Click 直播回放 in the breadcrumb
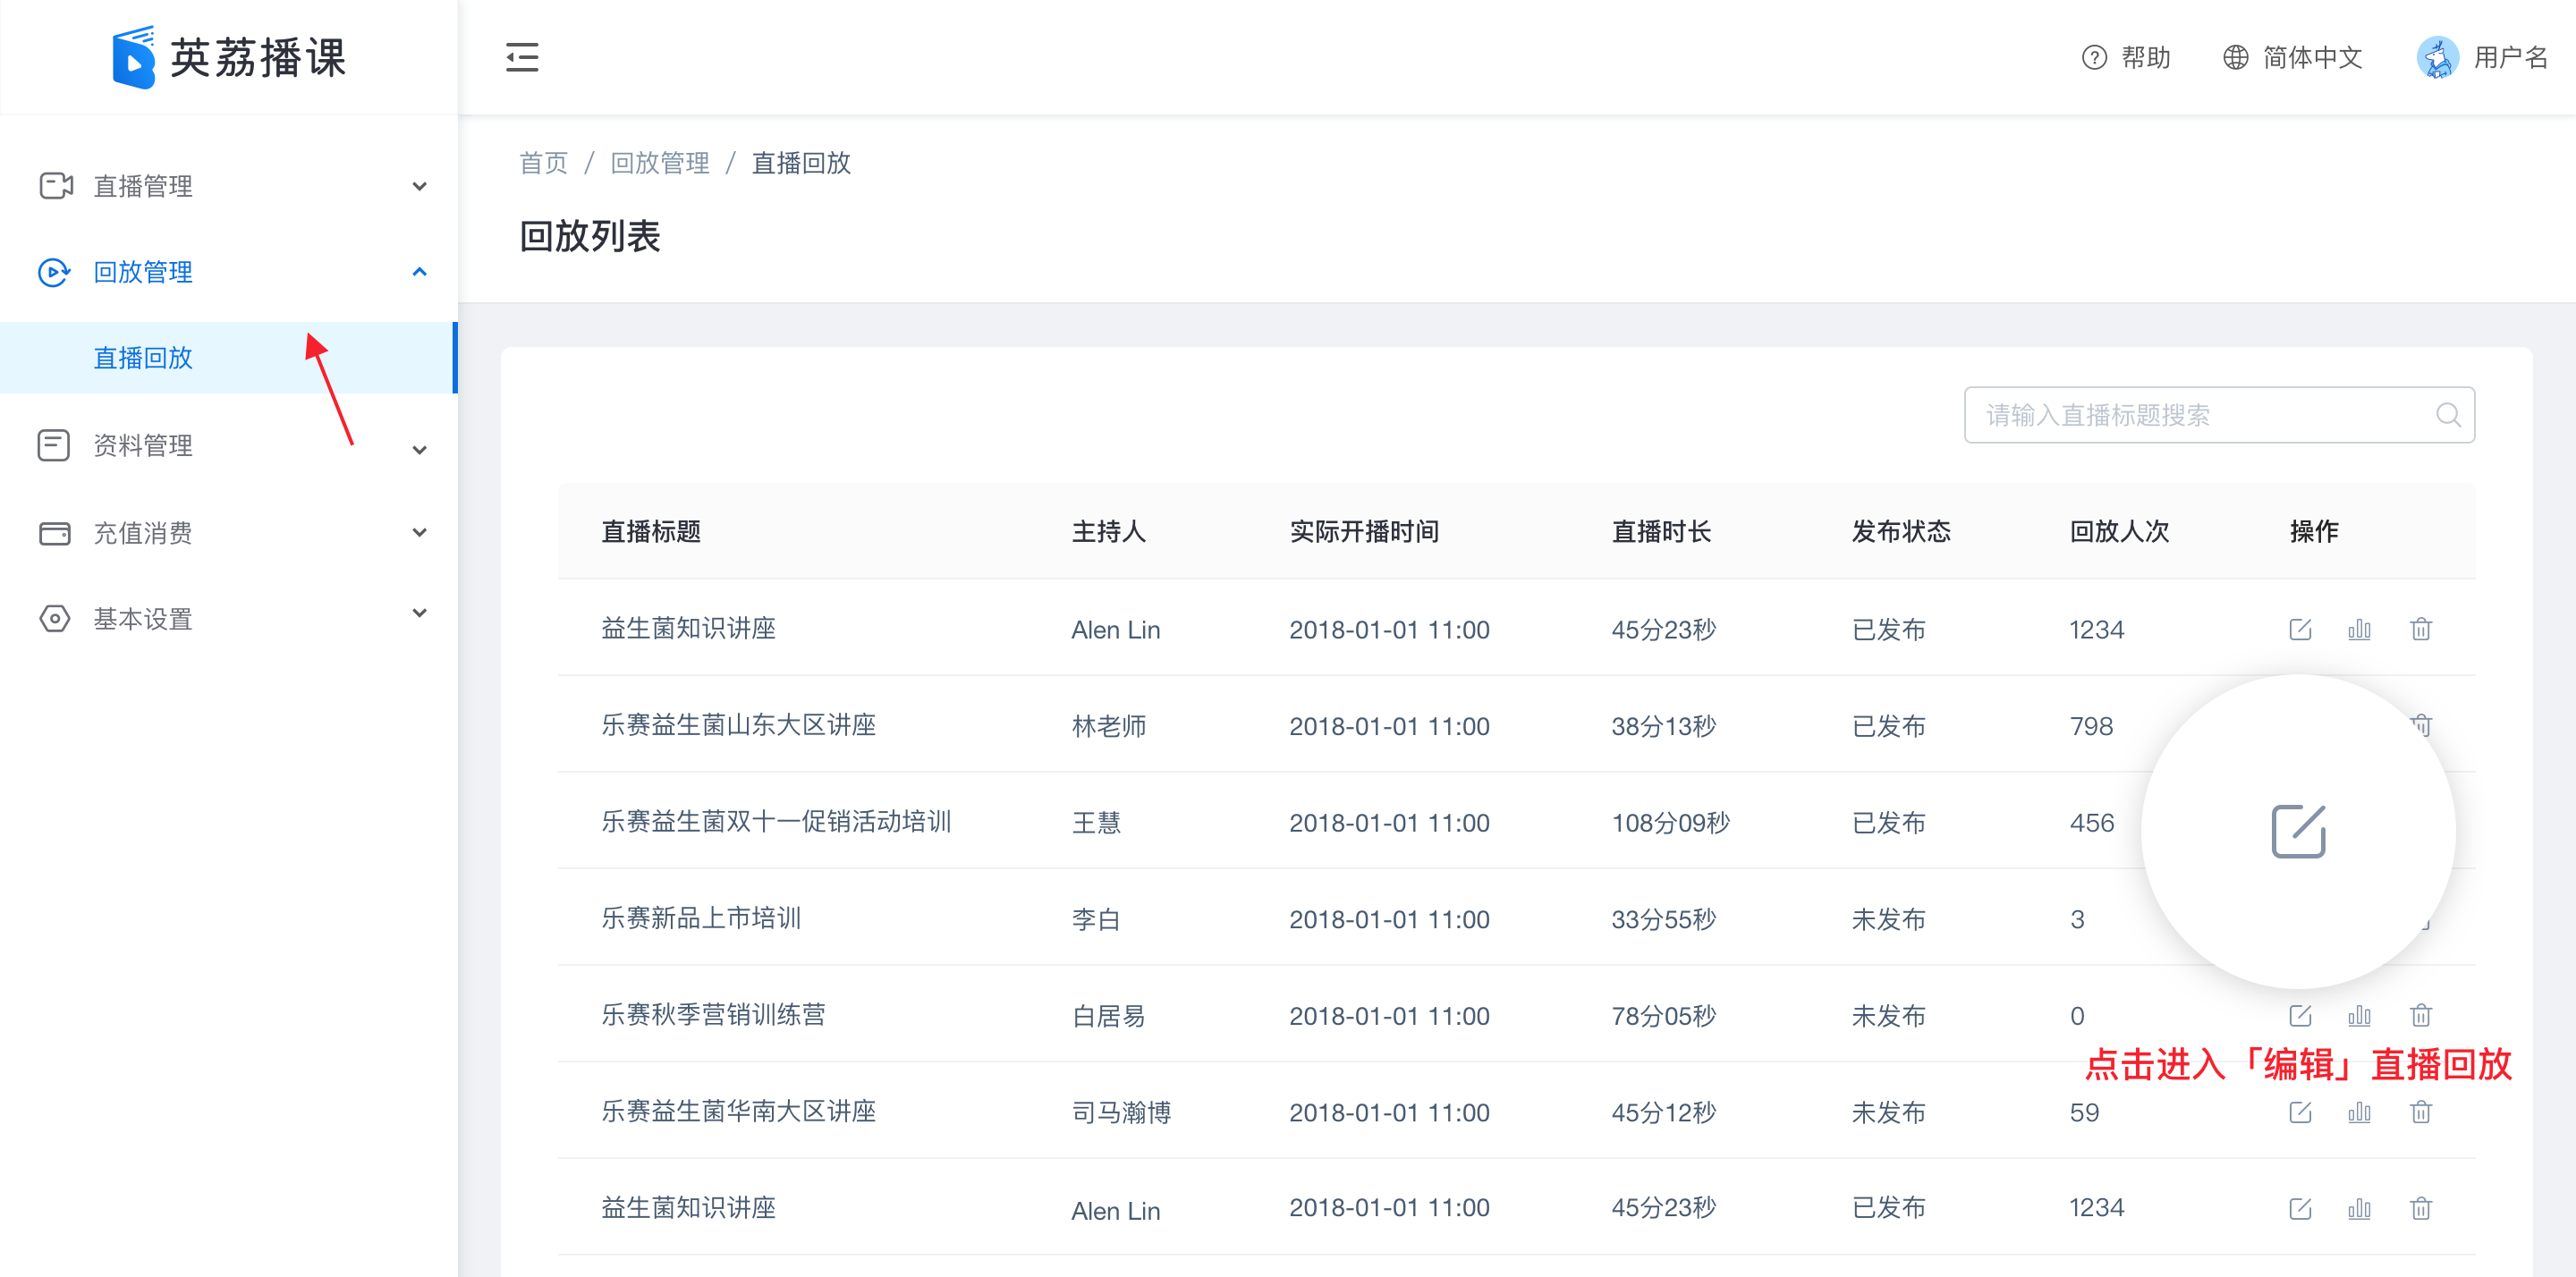2576x1277 pixels. coord(801,163)
